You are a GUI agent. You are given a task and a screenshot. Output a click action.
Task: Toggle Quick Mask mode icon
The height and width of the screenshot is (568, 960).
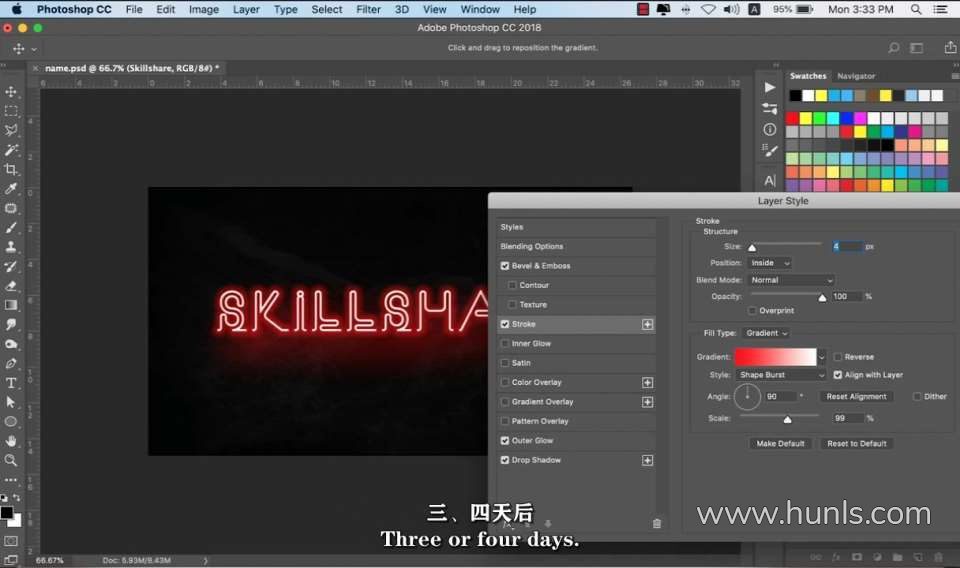pos(11,541)
